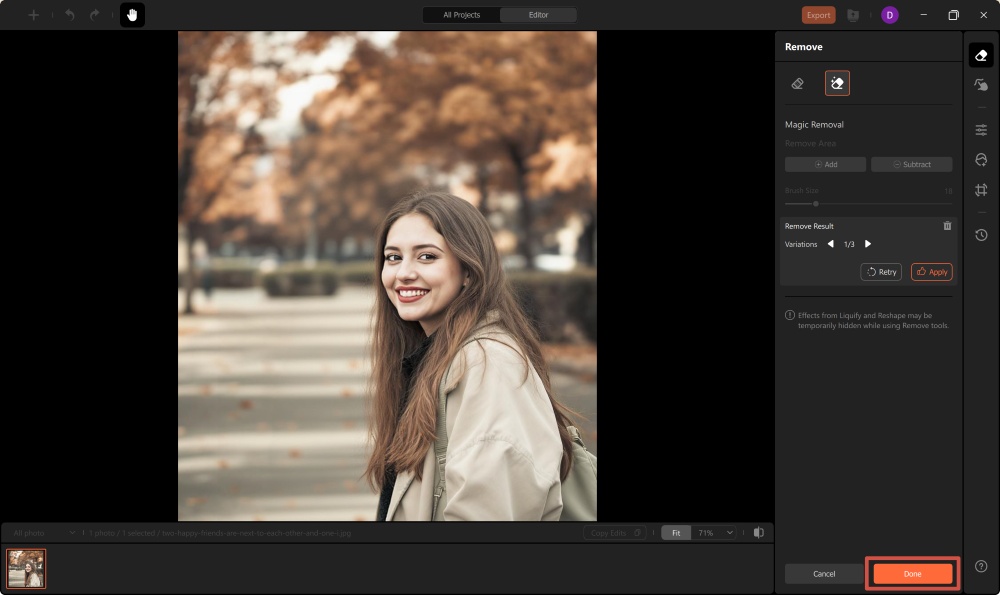Delete the Remove Result via trash icon
1000x595 pixels.
(948, 225)
